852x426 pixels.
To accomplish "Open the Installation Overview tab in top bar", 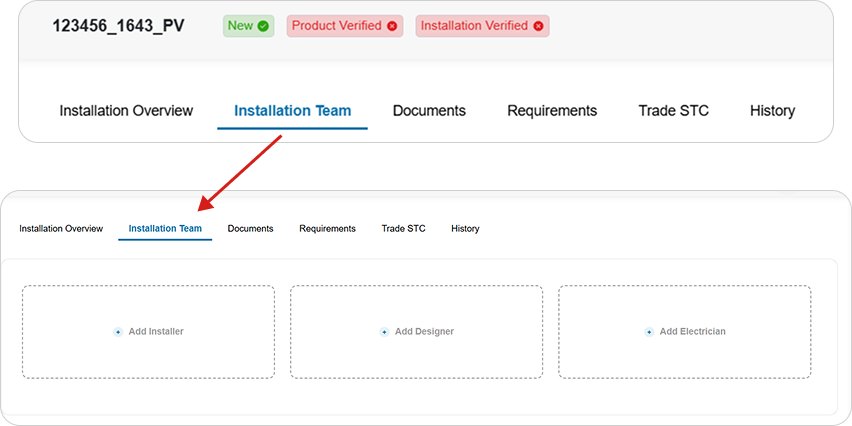I will tap(126, 111).
